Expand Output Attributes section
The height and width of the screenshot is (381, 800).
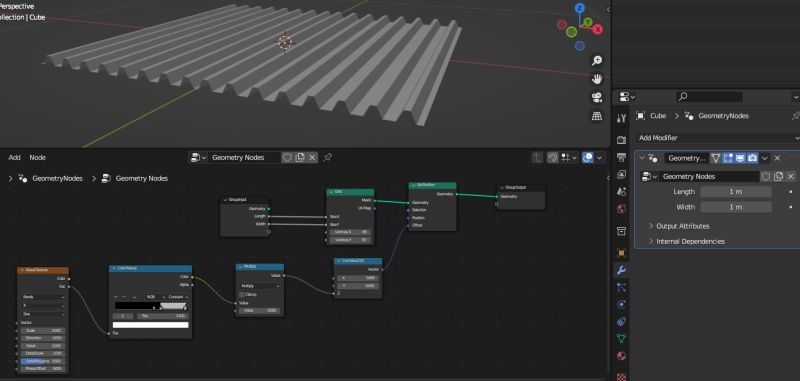(683, 226)
